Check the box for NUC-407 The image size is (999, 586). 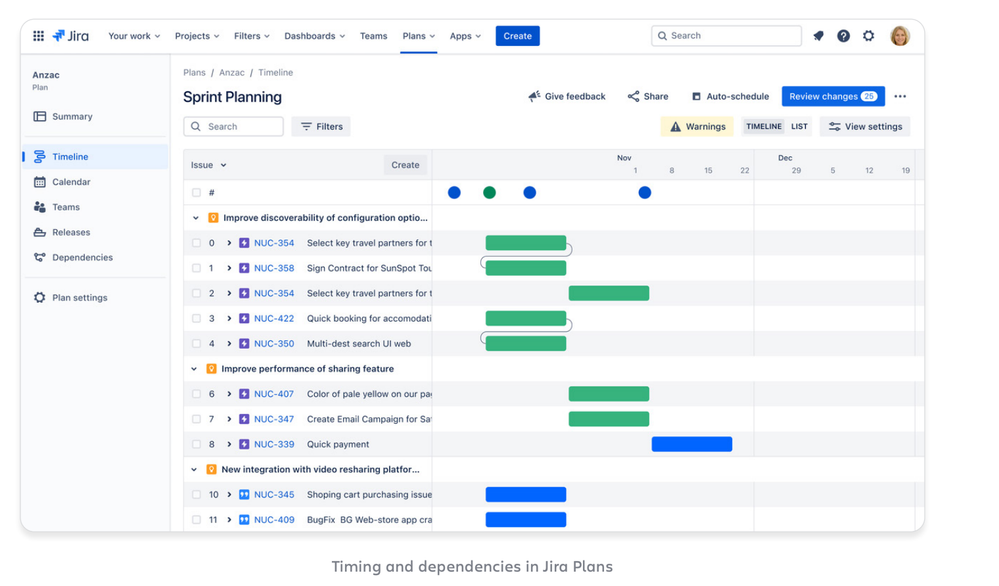point(196,394)
